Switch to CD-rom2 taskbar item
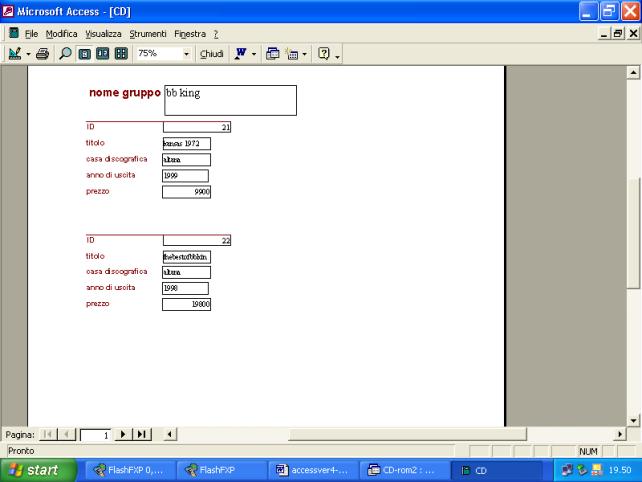The image size is (642, 482). [404, 470]
